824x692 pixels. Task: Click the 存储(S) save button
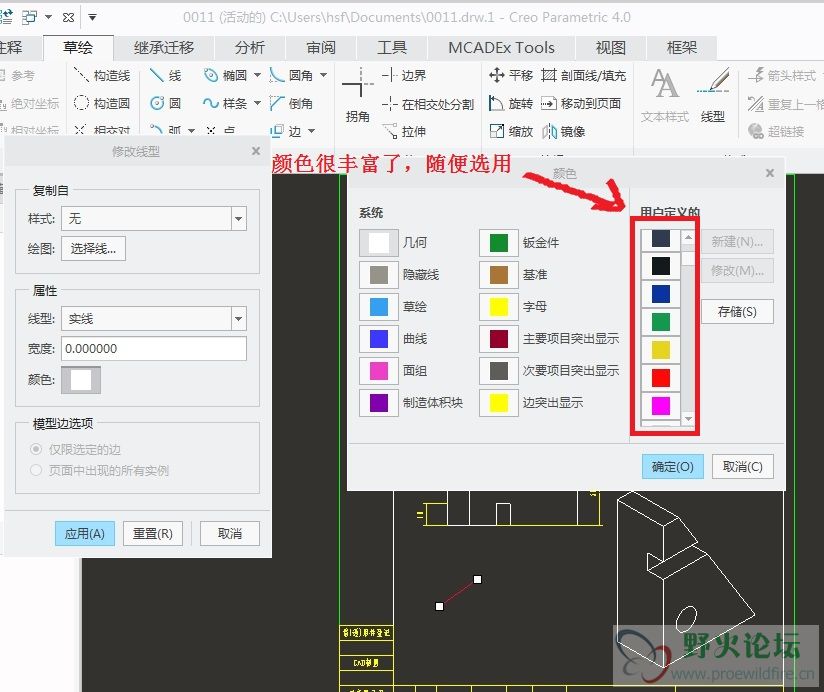[x=737, y=312]
